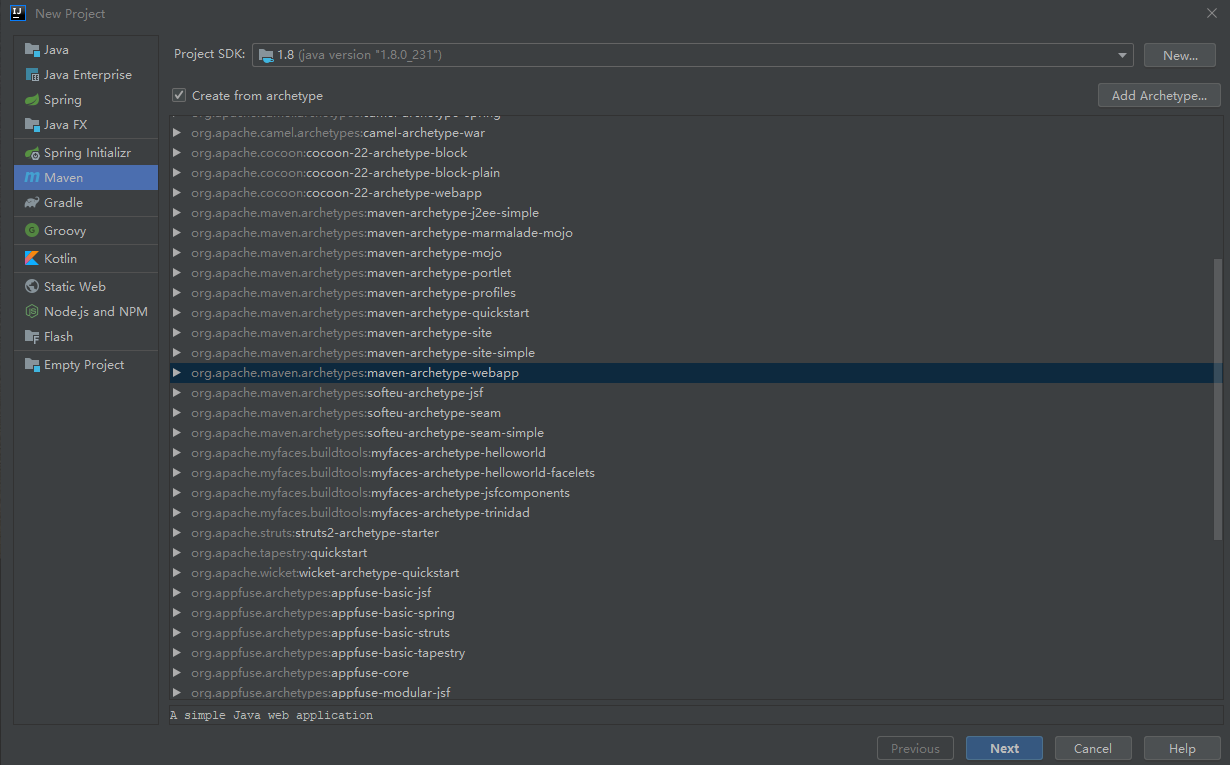Expand cocoon-22-archetype-block node
The width and height of the screenshot is (1230, 765).
[x=177, y=153]
